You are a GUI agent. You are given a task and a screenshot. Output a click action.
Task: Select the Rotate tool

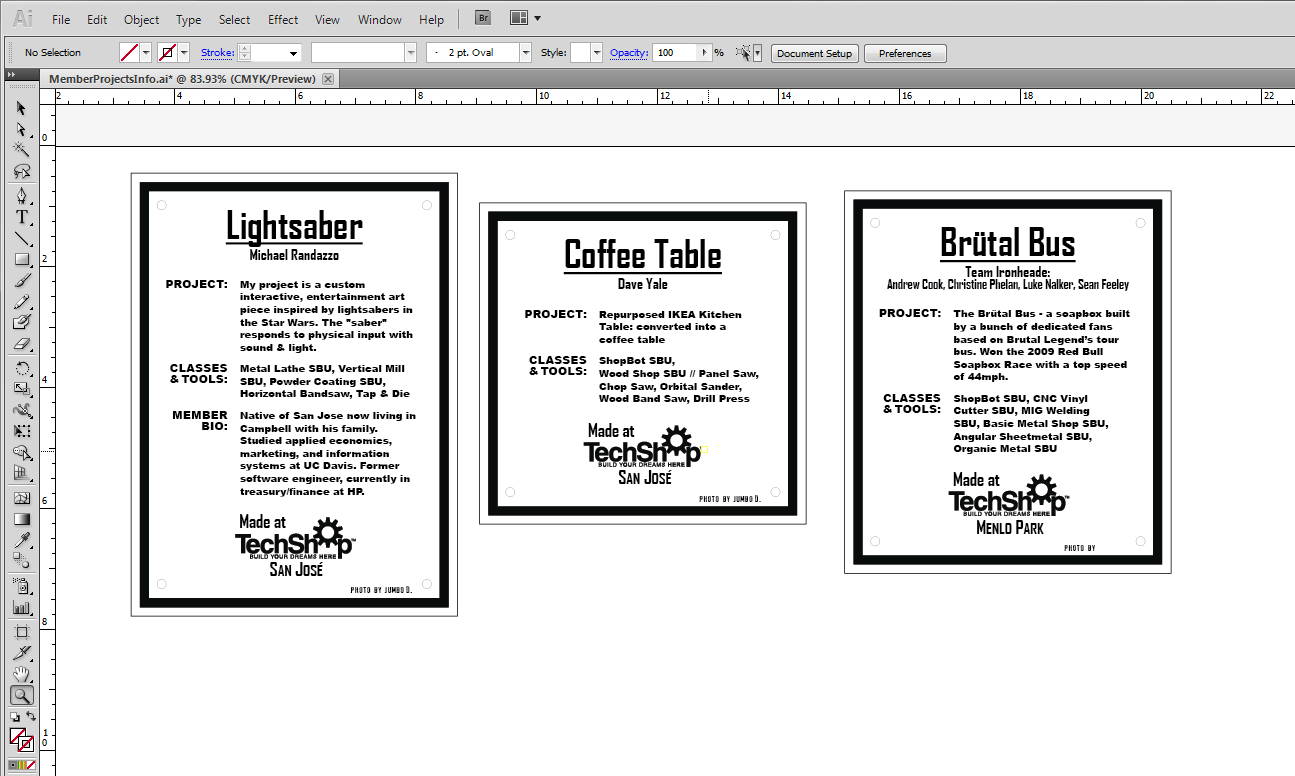tap(21, 368)
